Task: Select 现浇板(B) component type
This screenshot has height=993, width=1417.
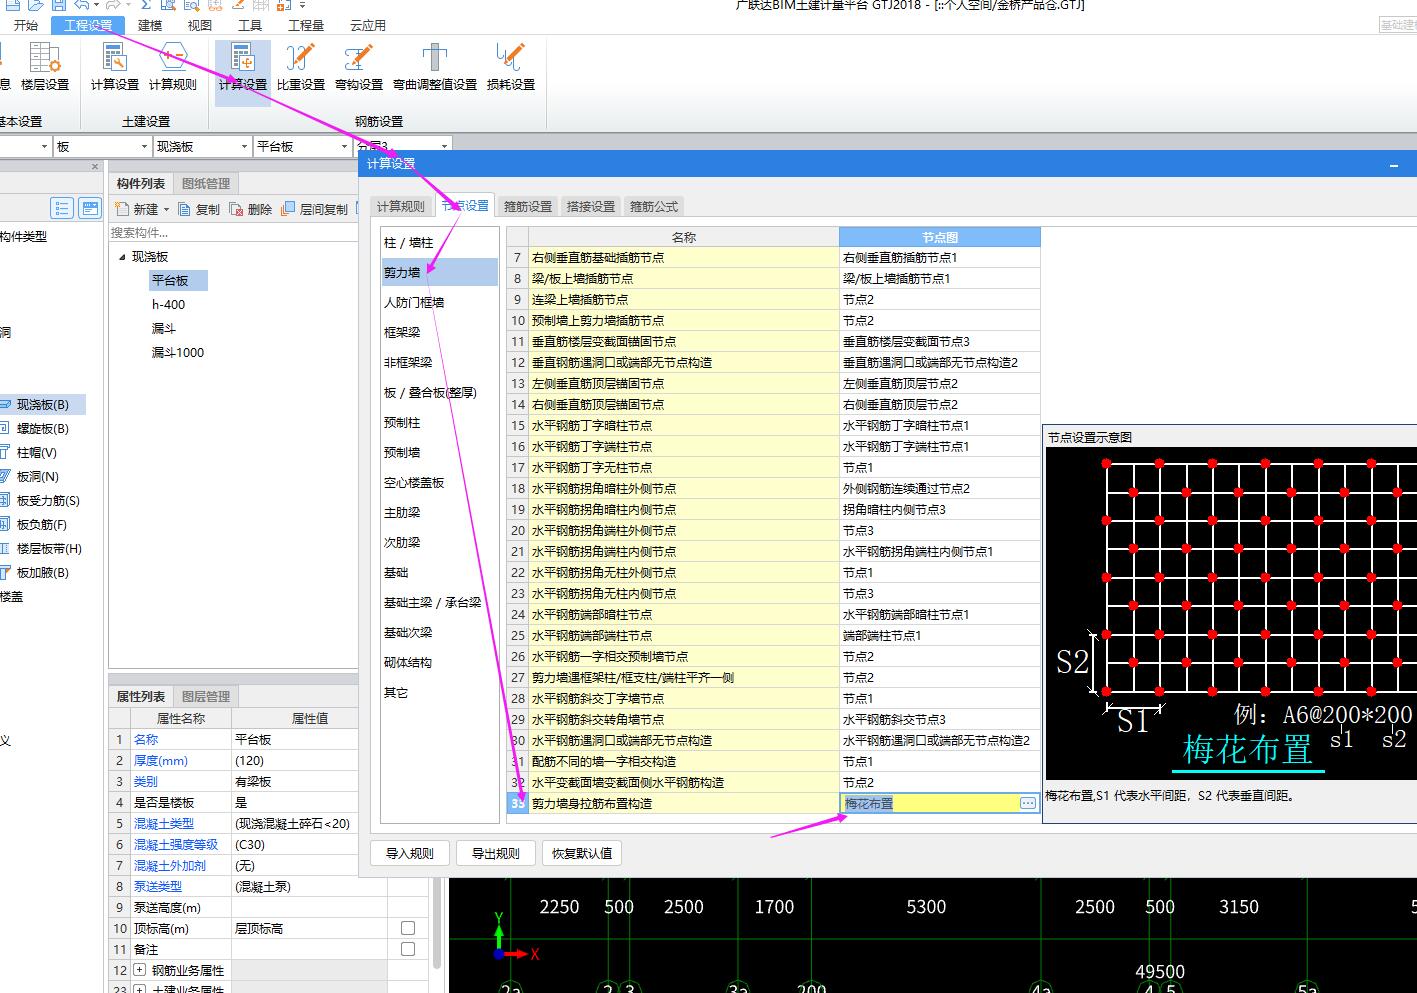Action: pyautogui.click(x=42, y=405)
